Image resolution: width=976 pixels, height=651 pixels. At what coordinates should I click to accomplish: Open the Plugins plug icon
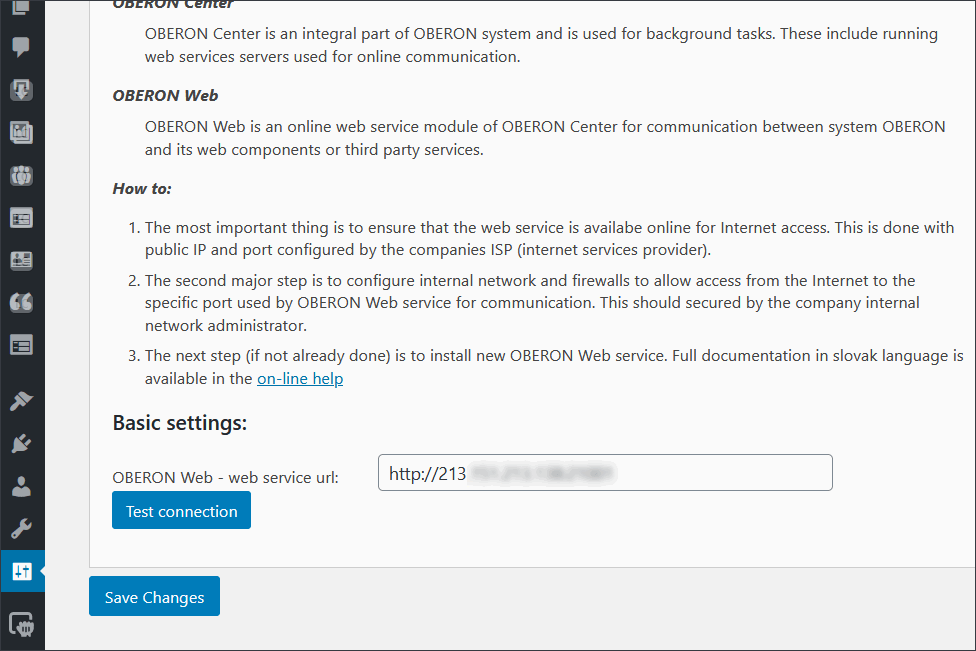click(21, 444)
